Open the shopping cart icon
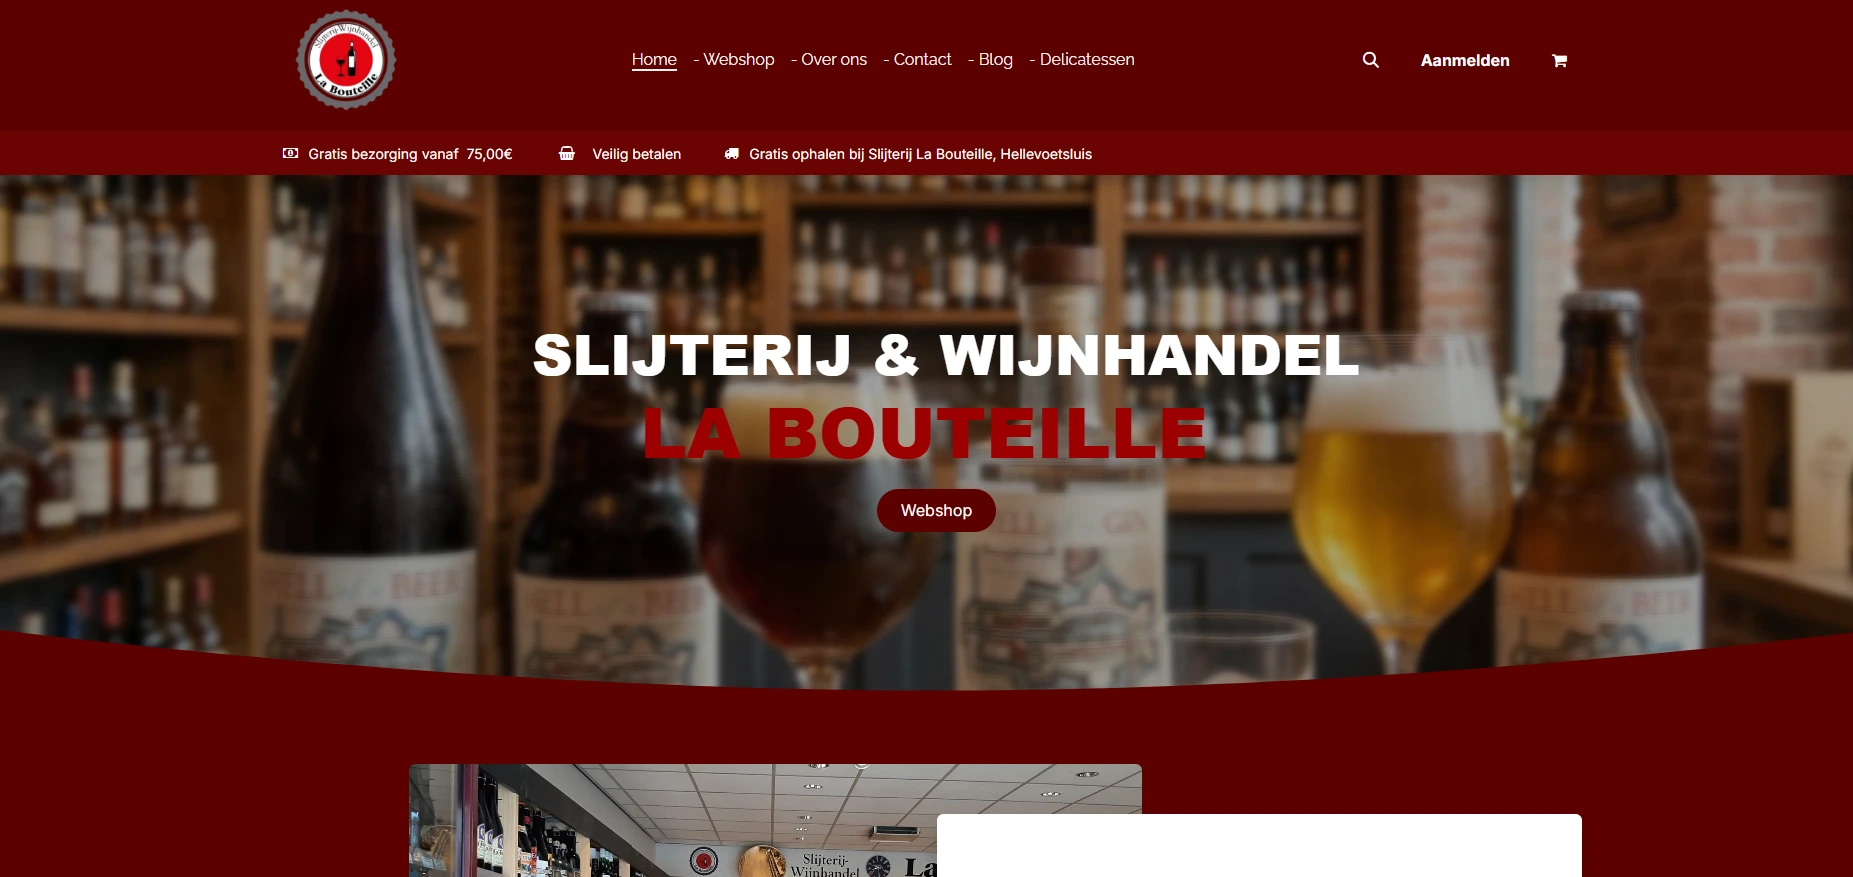 pos(1559,61)
